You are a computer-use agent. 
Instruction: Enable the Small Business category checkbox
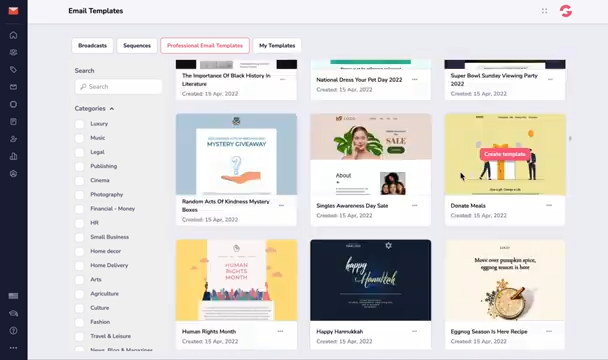click(x=79, y=237)
